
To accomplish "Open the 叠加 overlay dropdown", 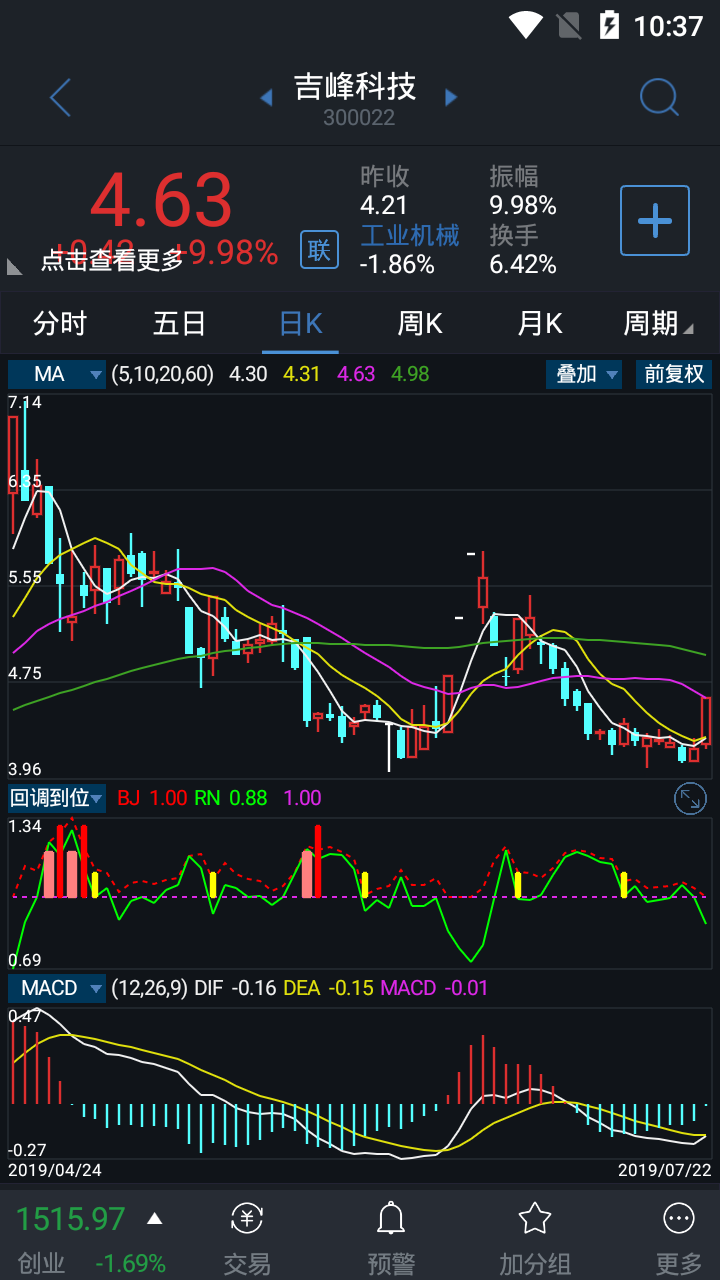I will [x=584, y=374].
